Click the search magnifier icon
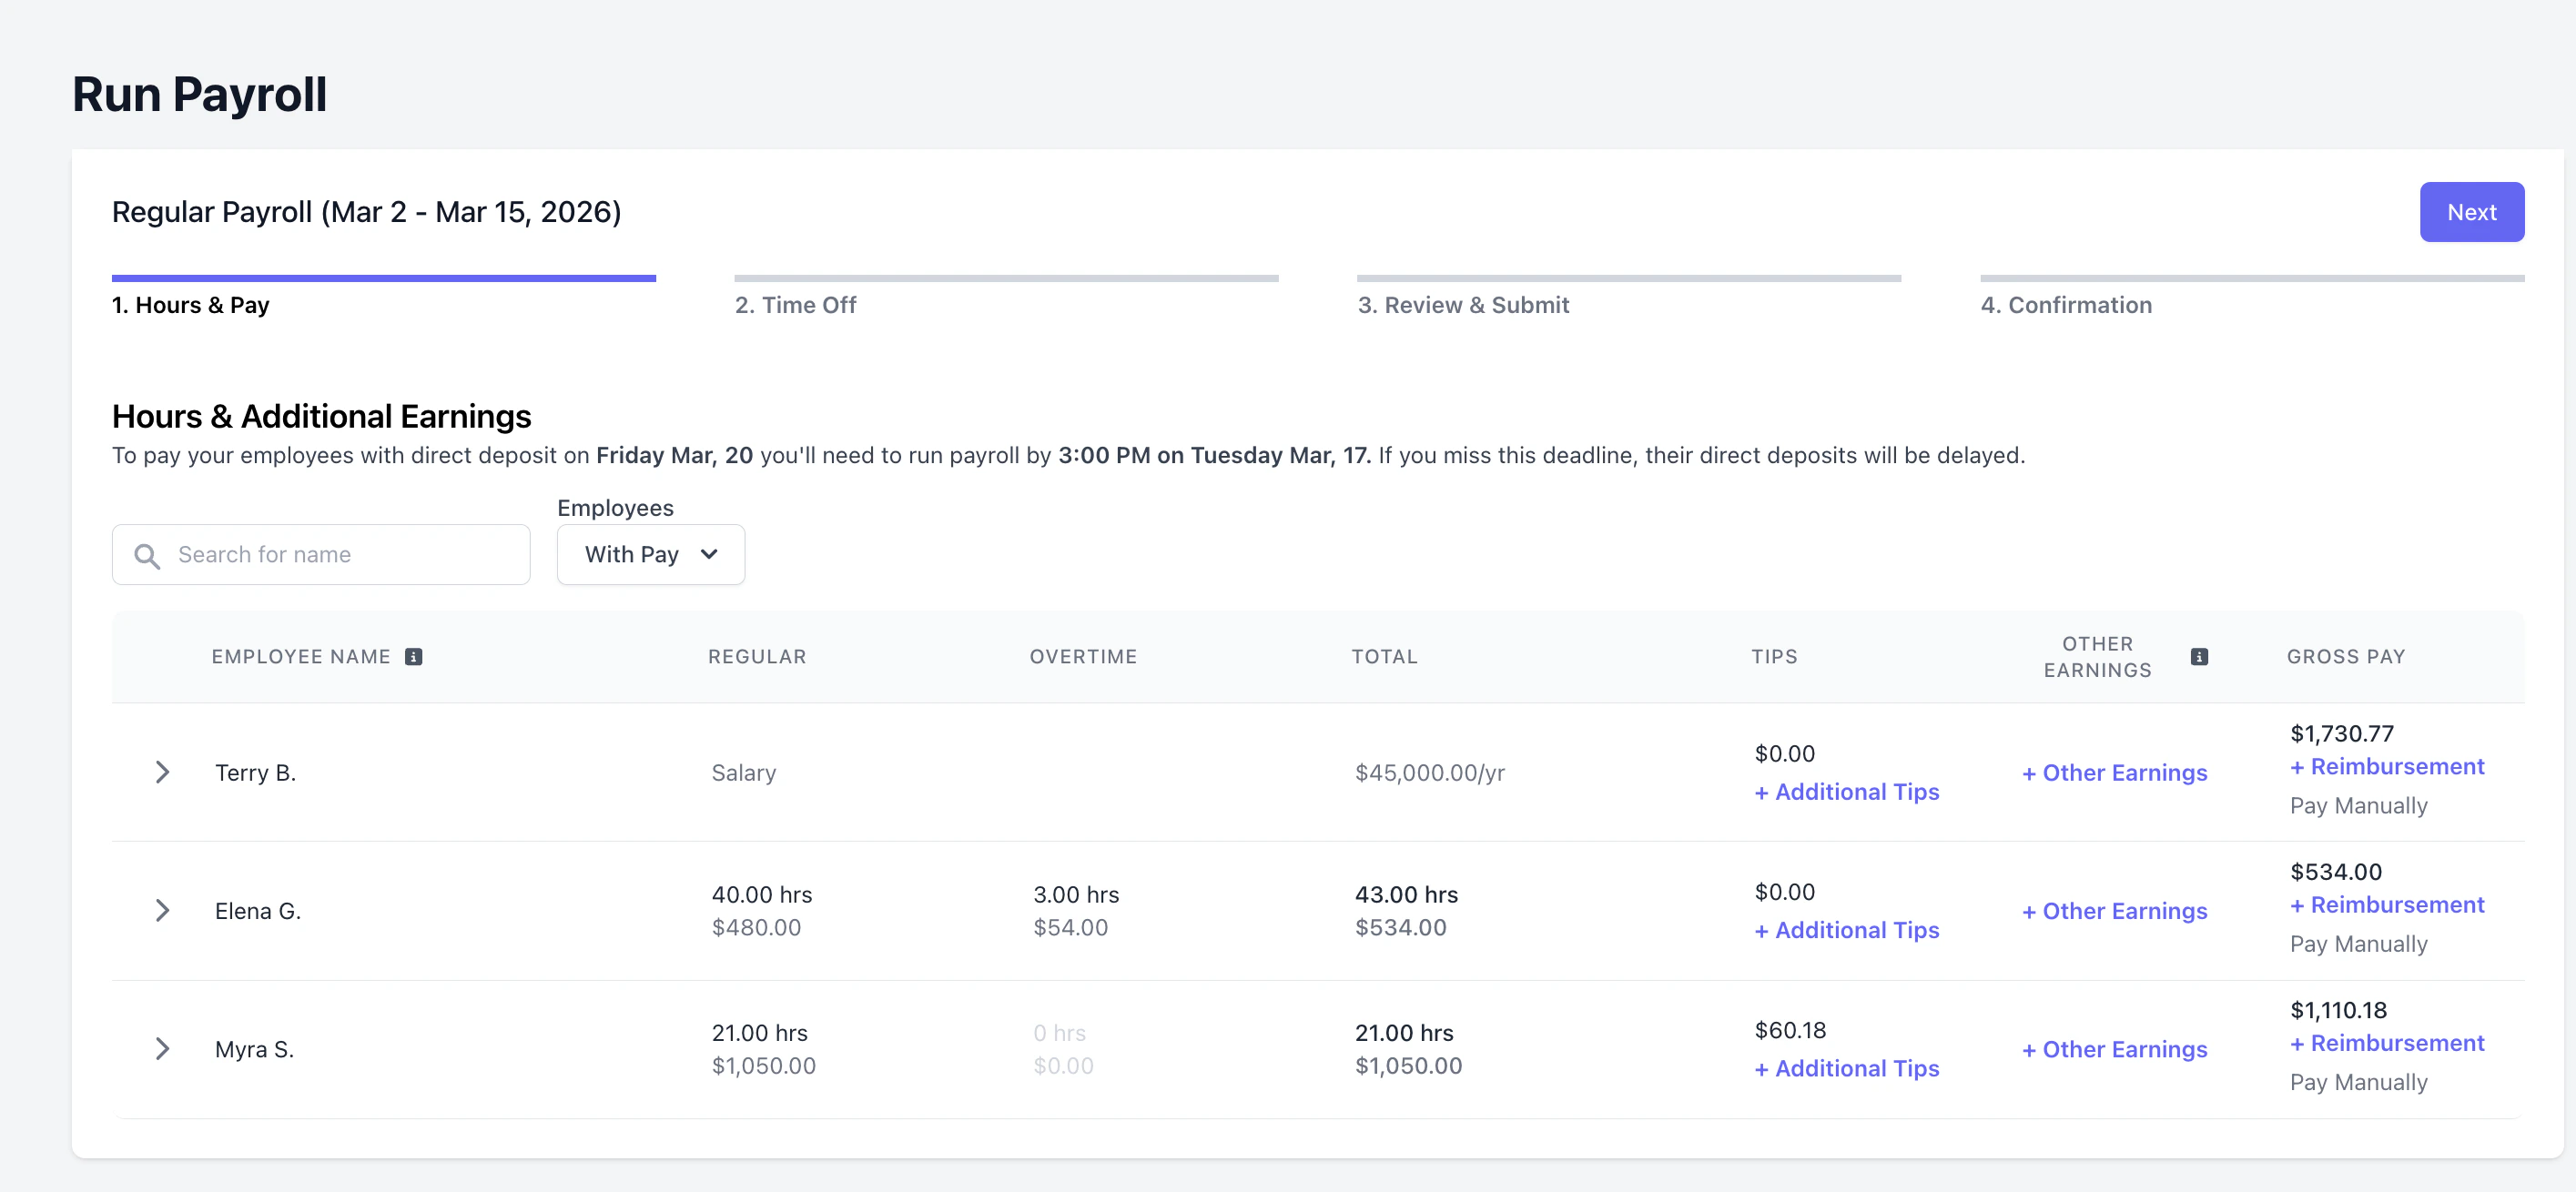The height and width of the screenshot is (1192, 2576). [147, 556]
